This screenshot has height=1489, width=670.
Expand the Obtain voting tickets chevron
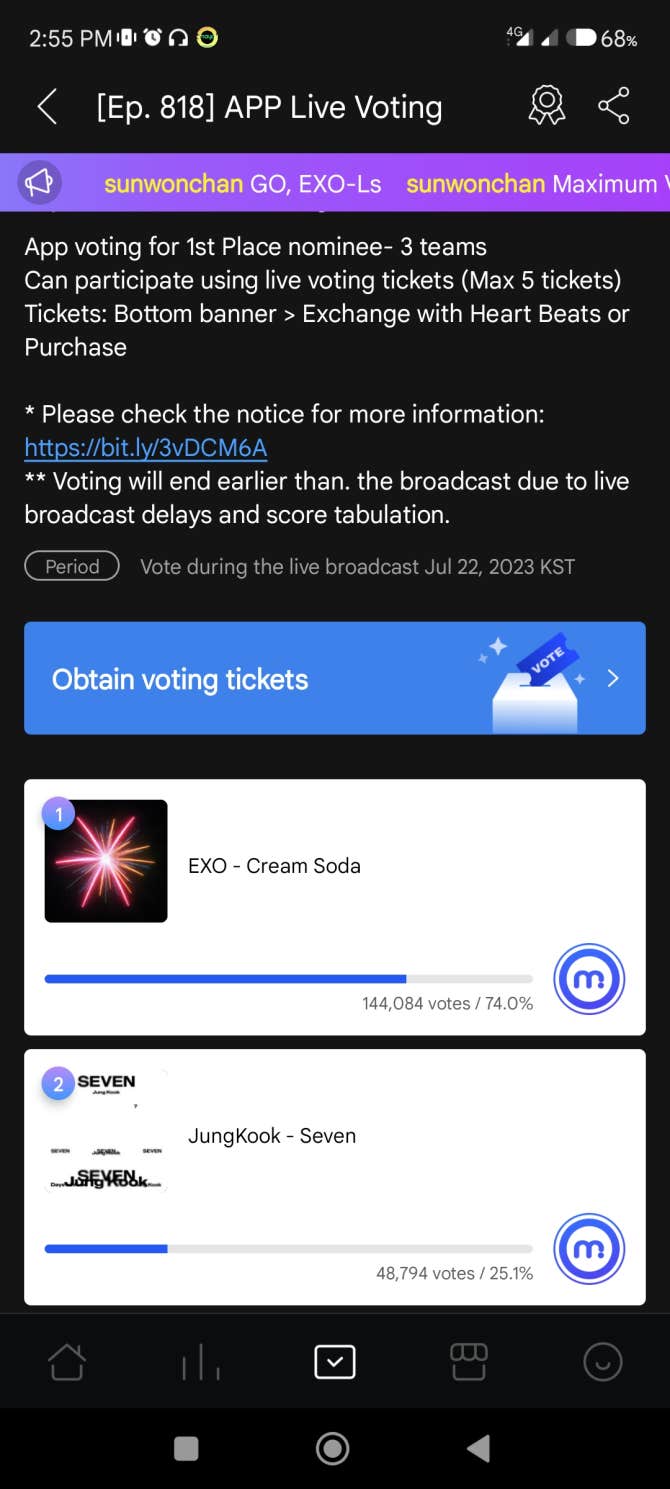(x=613, y=678)
